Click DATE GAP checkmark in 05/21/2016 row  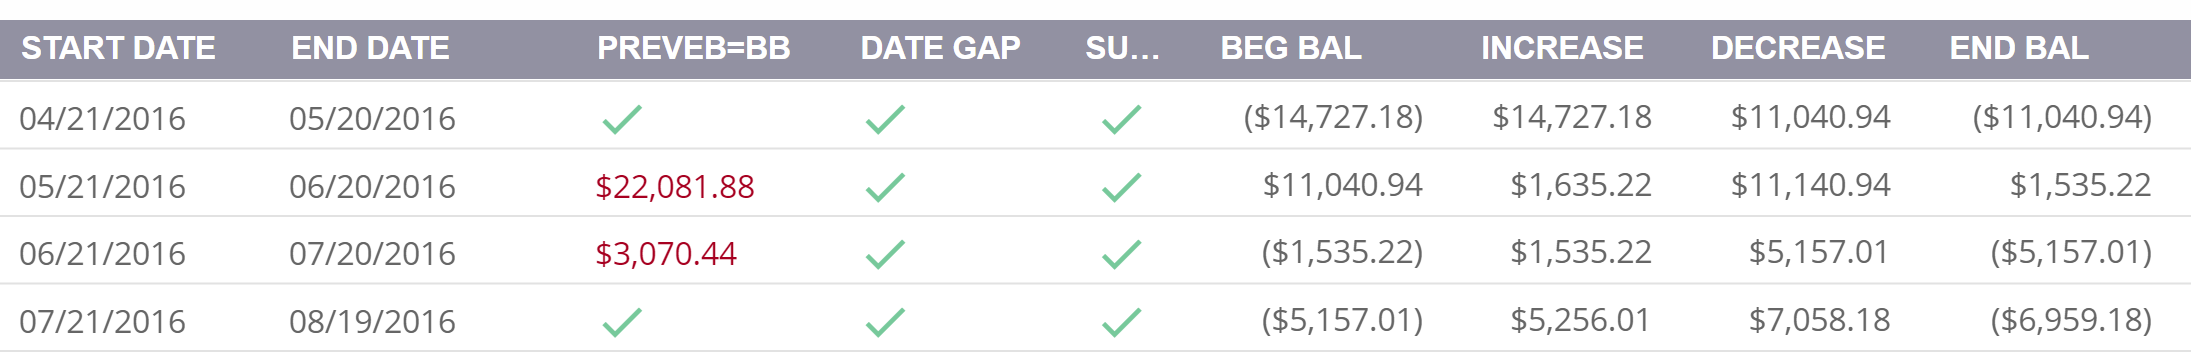coord(885,187)
